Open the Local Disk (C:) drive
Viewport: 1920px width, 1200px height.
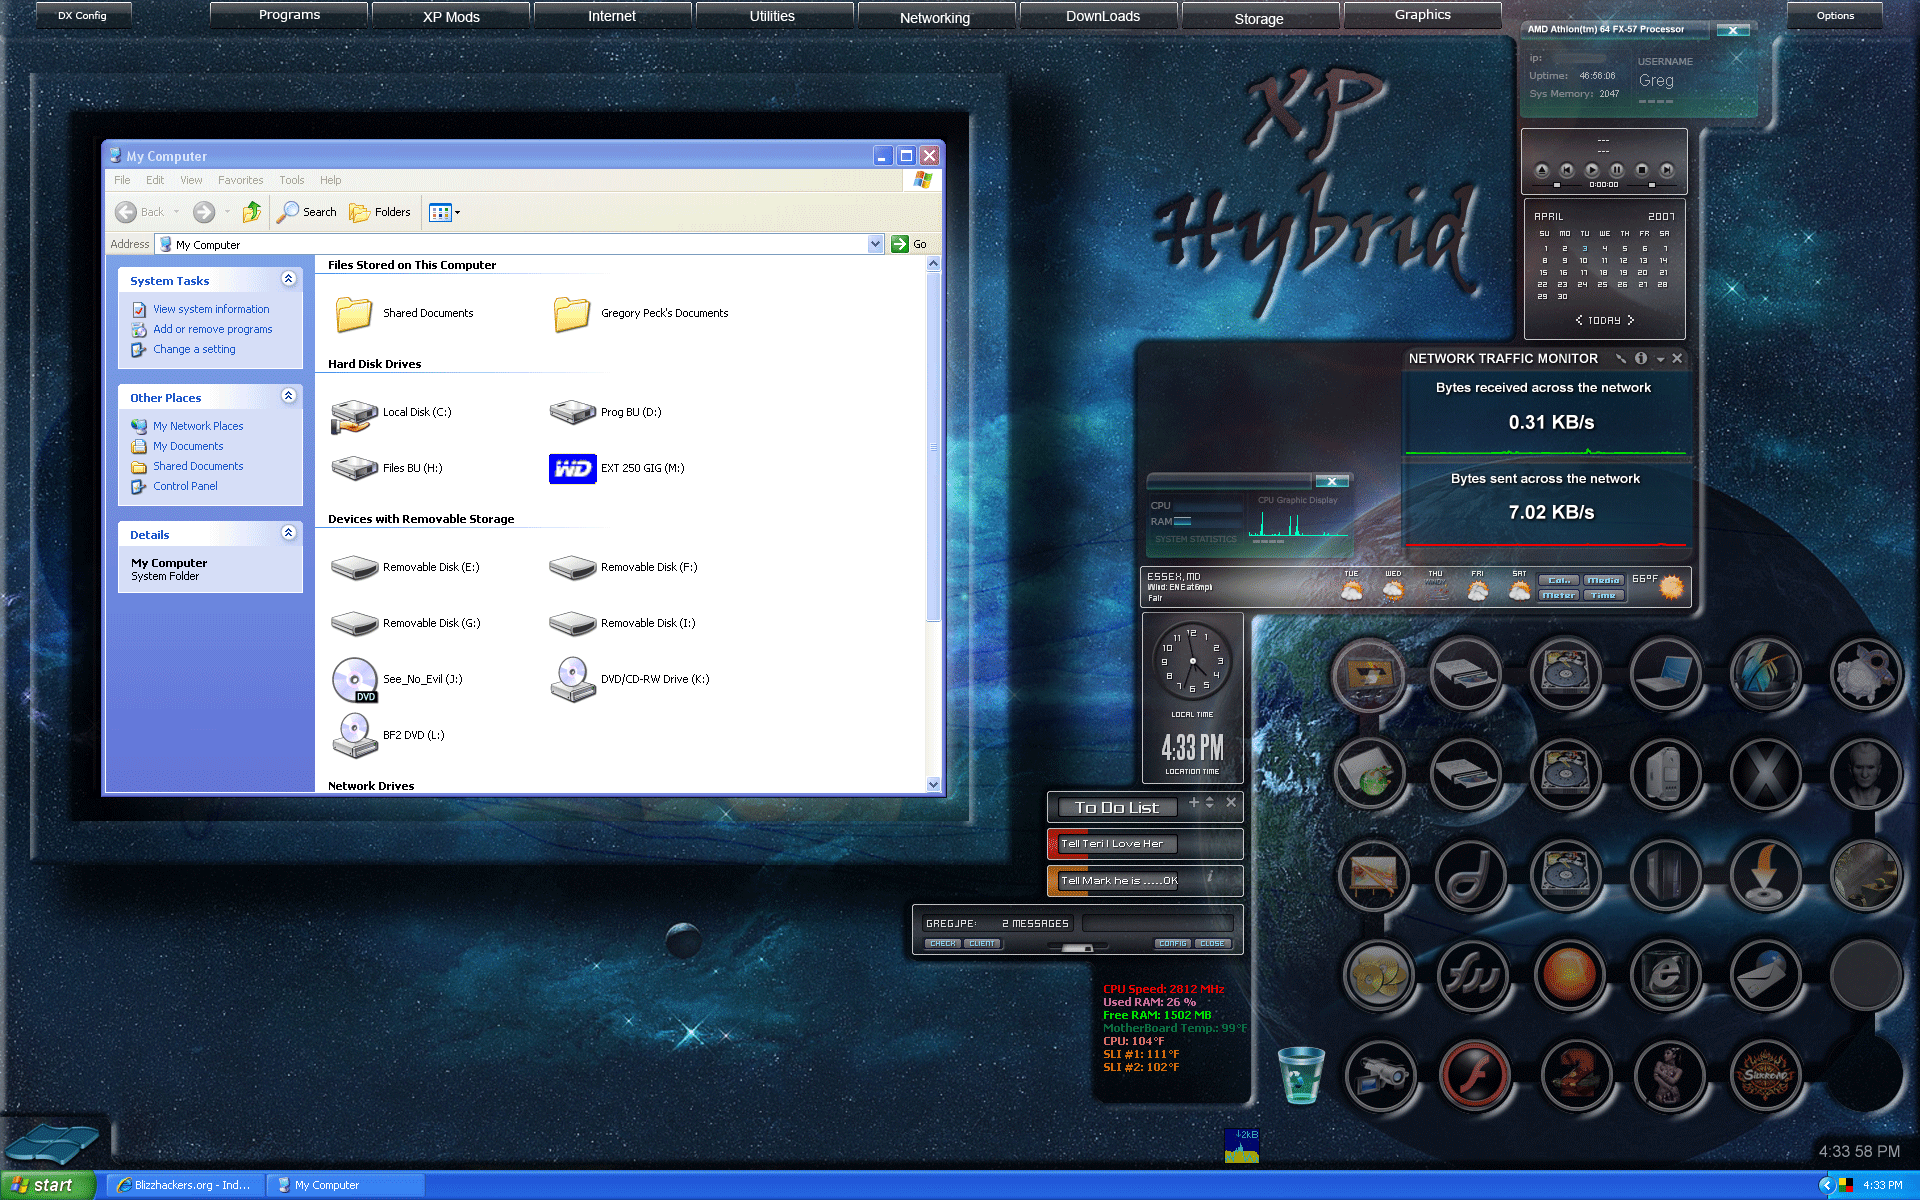391,414
